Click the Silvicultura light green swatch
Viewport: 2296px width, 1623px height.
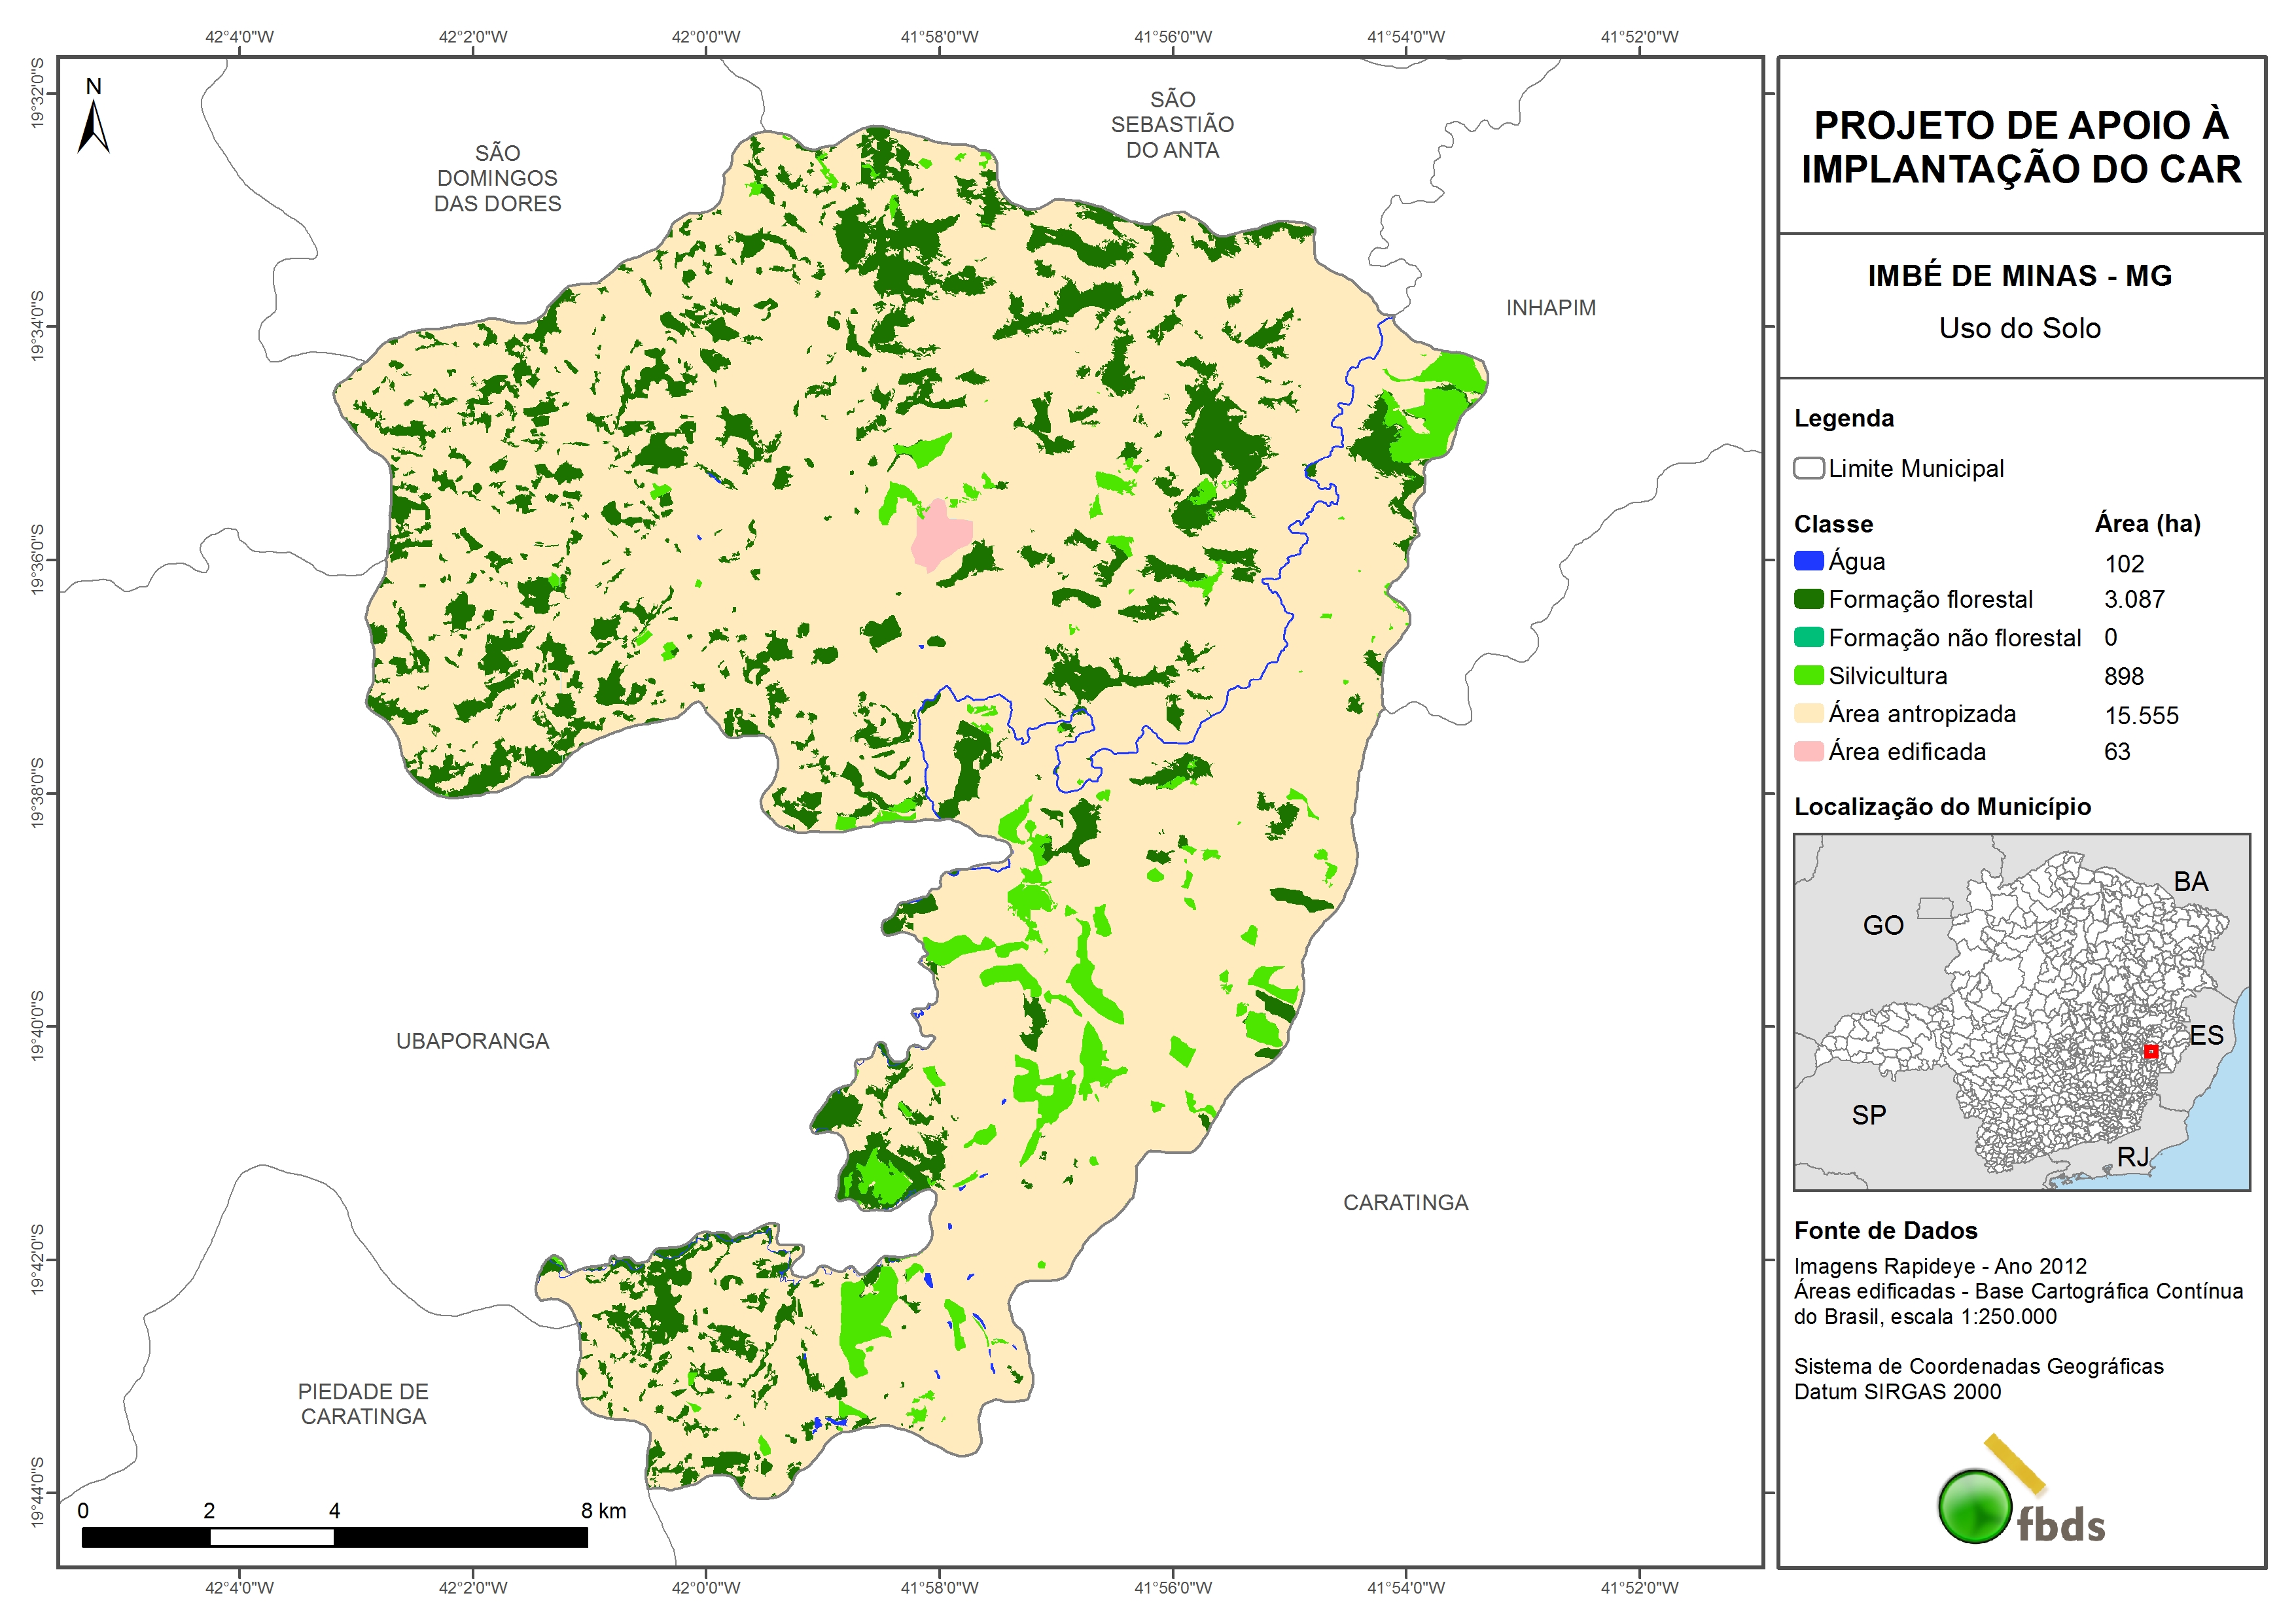(1808, 675)
